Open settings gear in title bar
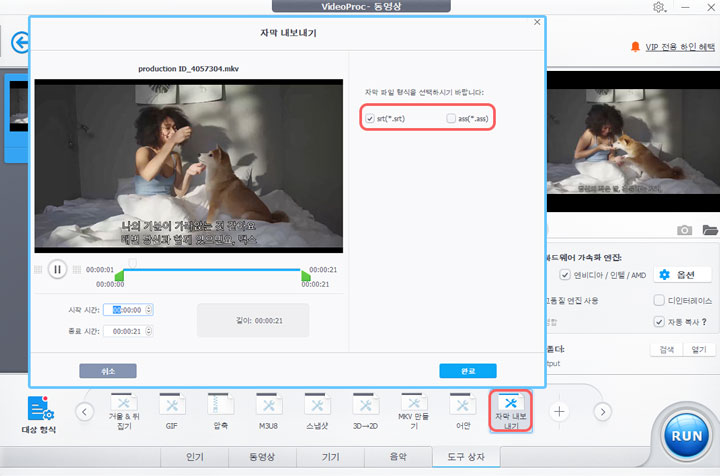Viewport: 720px width, 476px height. tap(659, 7)
